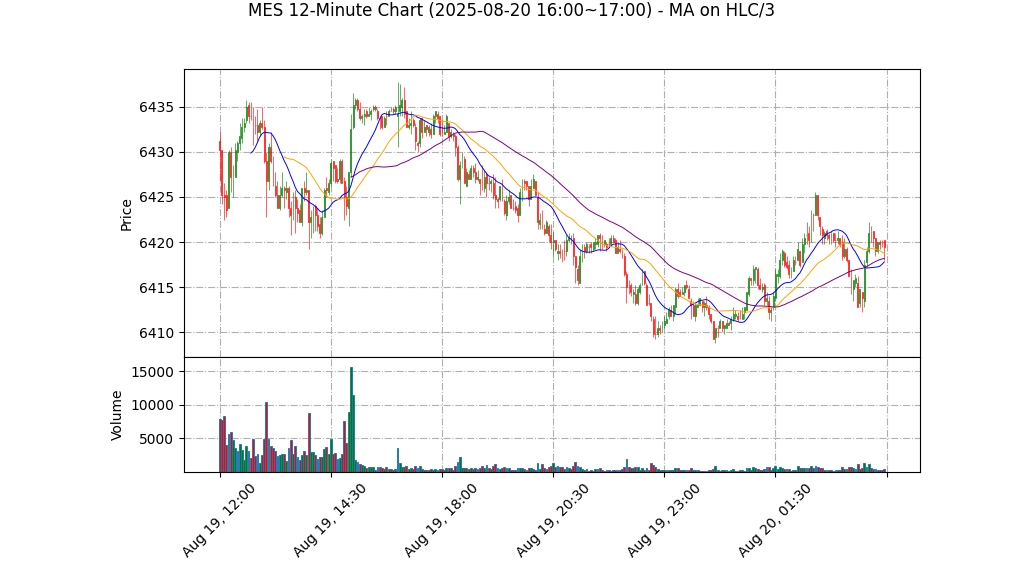Click the 'Aug 19, 12:00' time label
The width and height of the screenshot is (1022, 575).
(218, 520)
